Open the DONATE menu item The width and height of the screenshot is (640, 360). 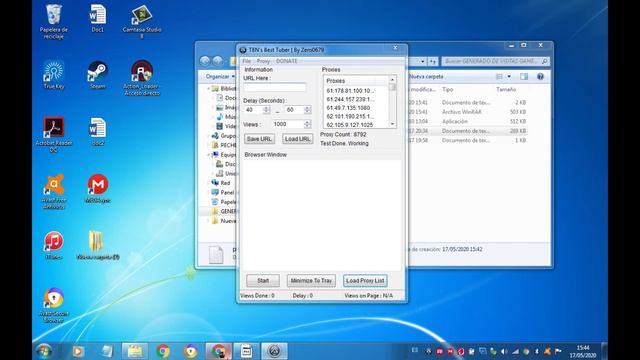287,61
